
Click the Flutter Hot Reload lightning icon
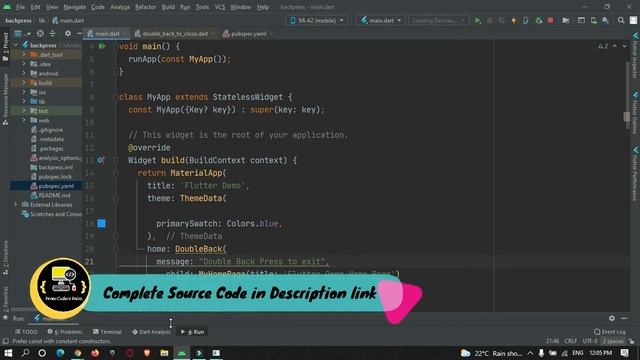pyautogui.click(x=514, y=20)
